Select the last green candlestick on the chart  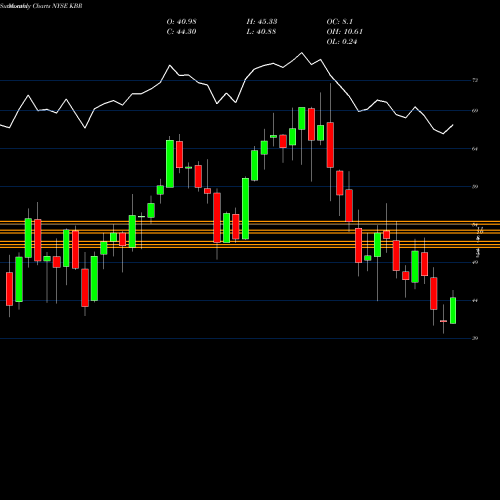pyautogui.click(x=453, y=310)
